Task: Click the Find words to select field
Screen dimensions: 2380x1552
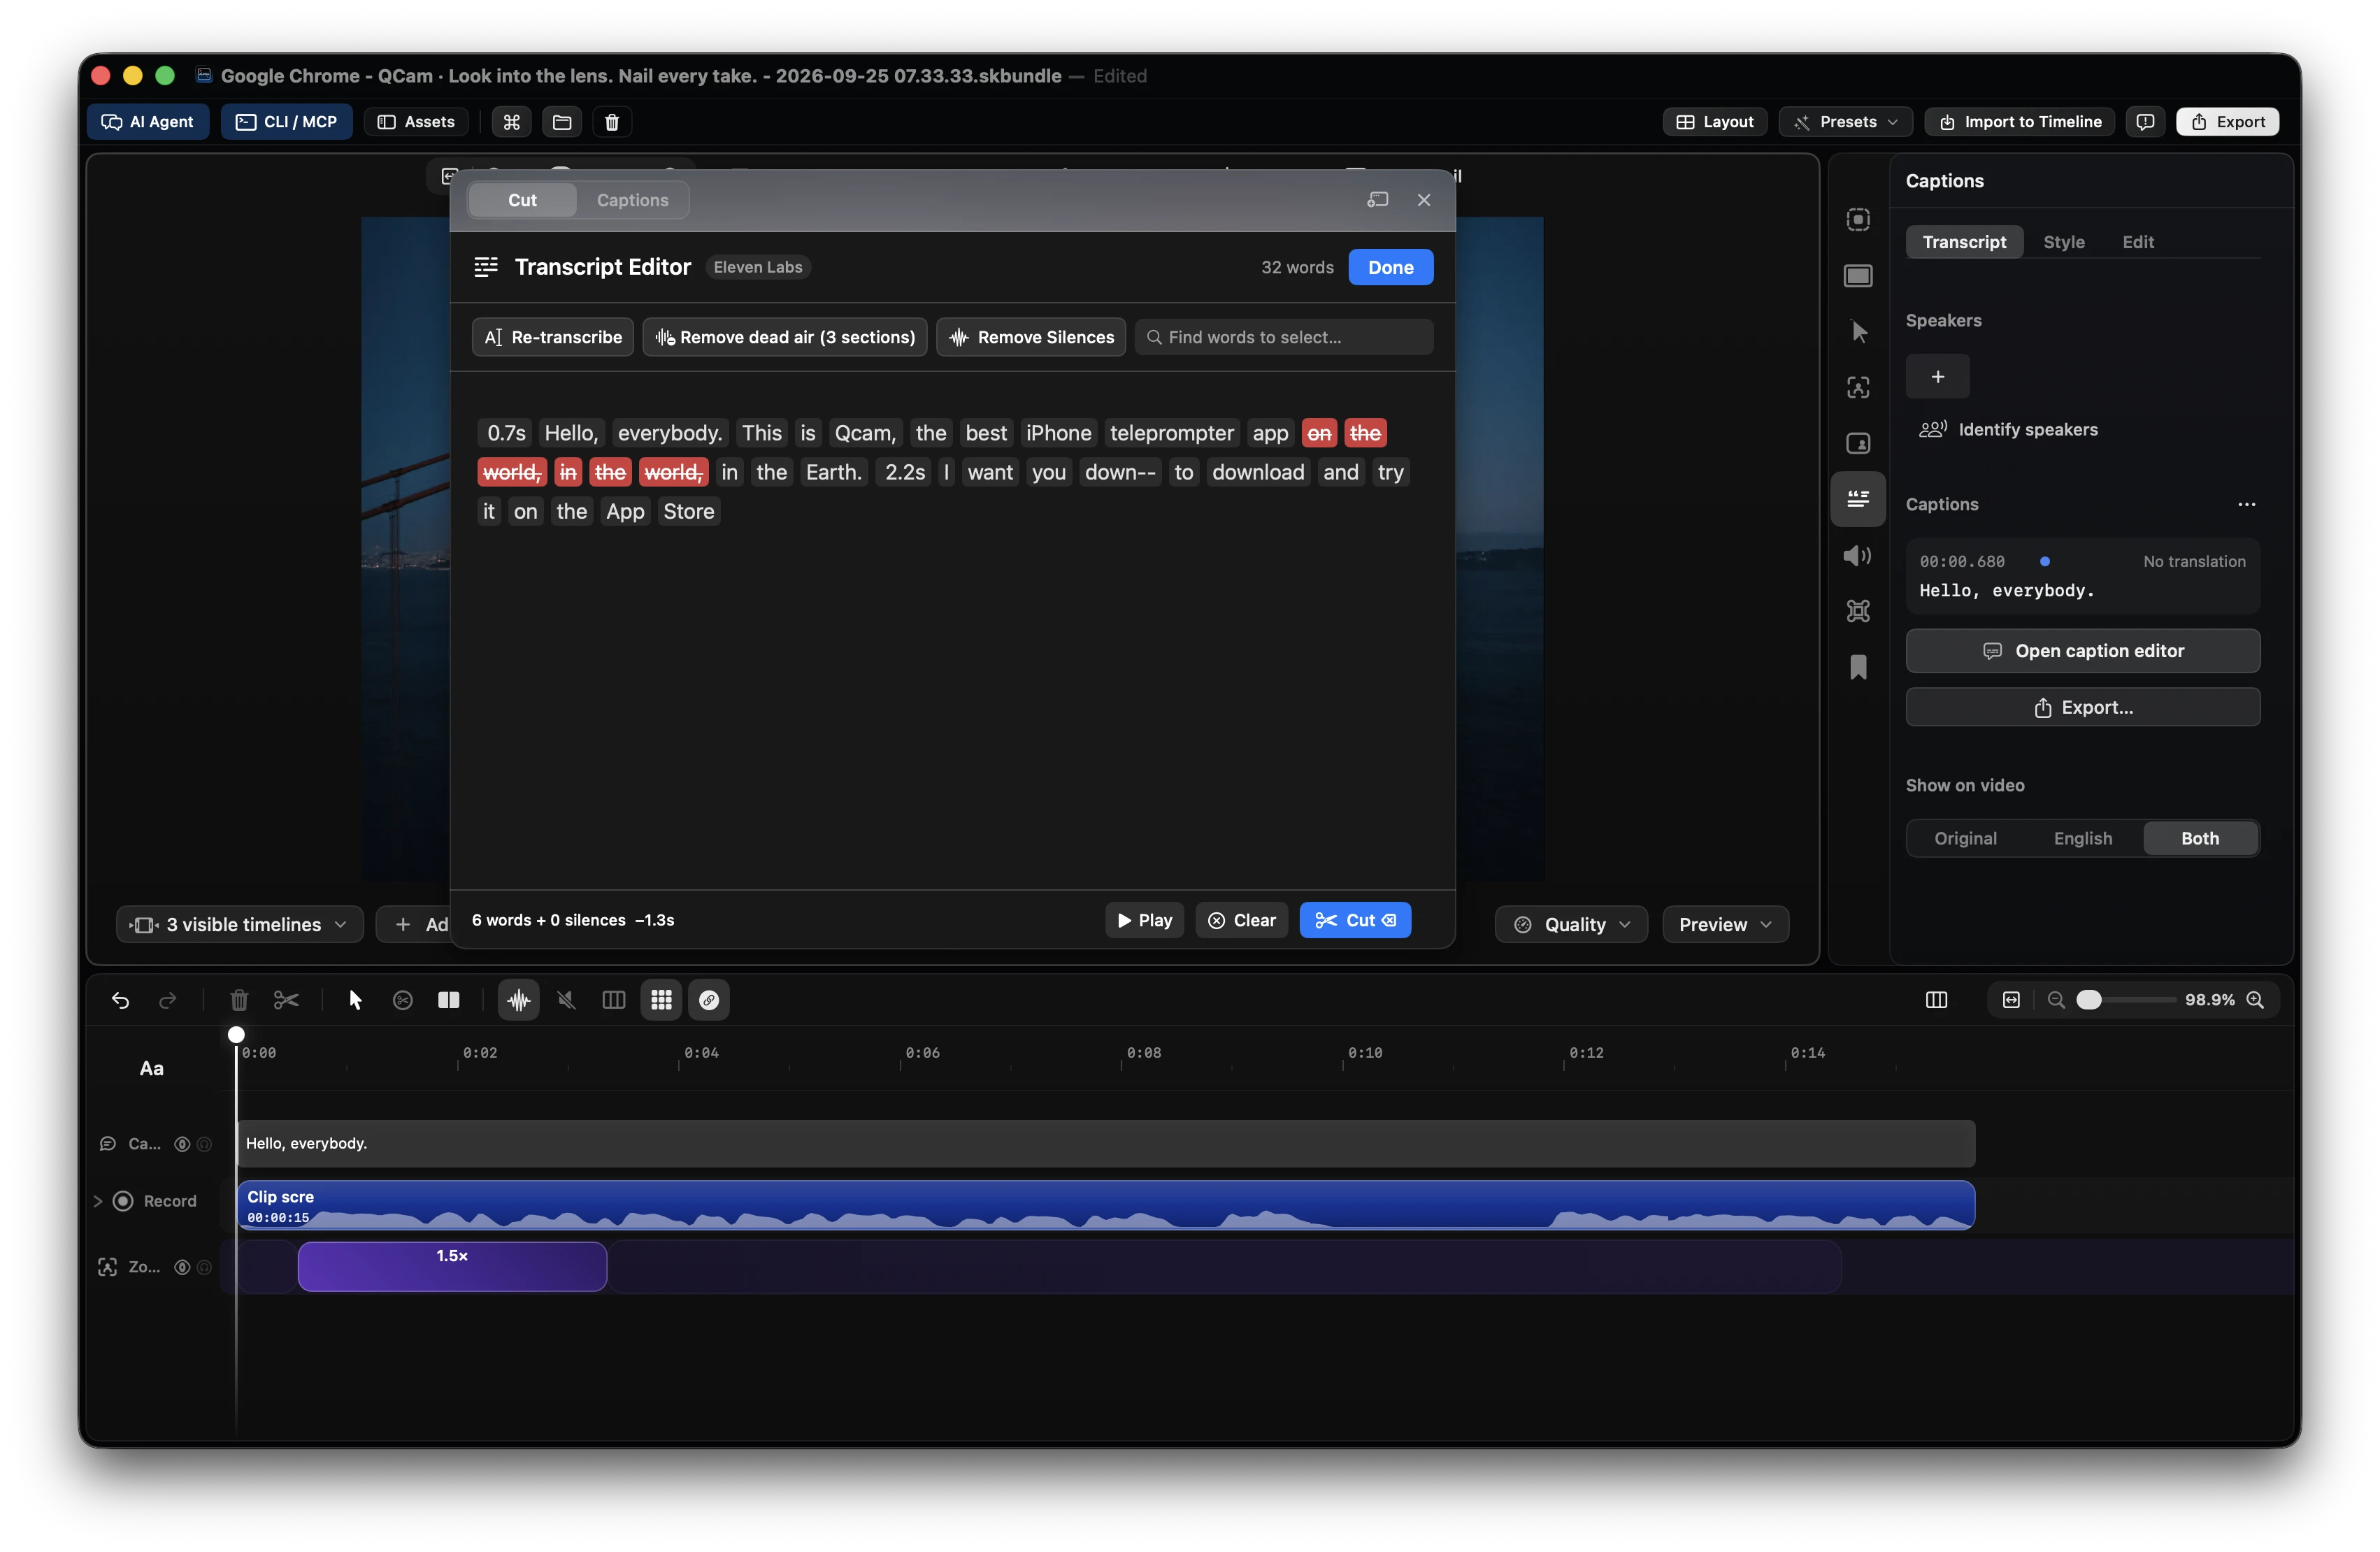Action: tap(1284, 337)
